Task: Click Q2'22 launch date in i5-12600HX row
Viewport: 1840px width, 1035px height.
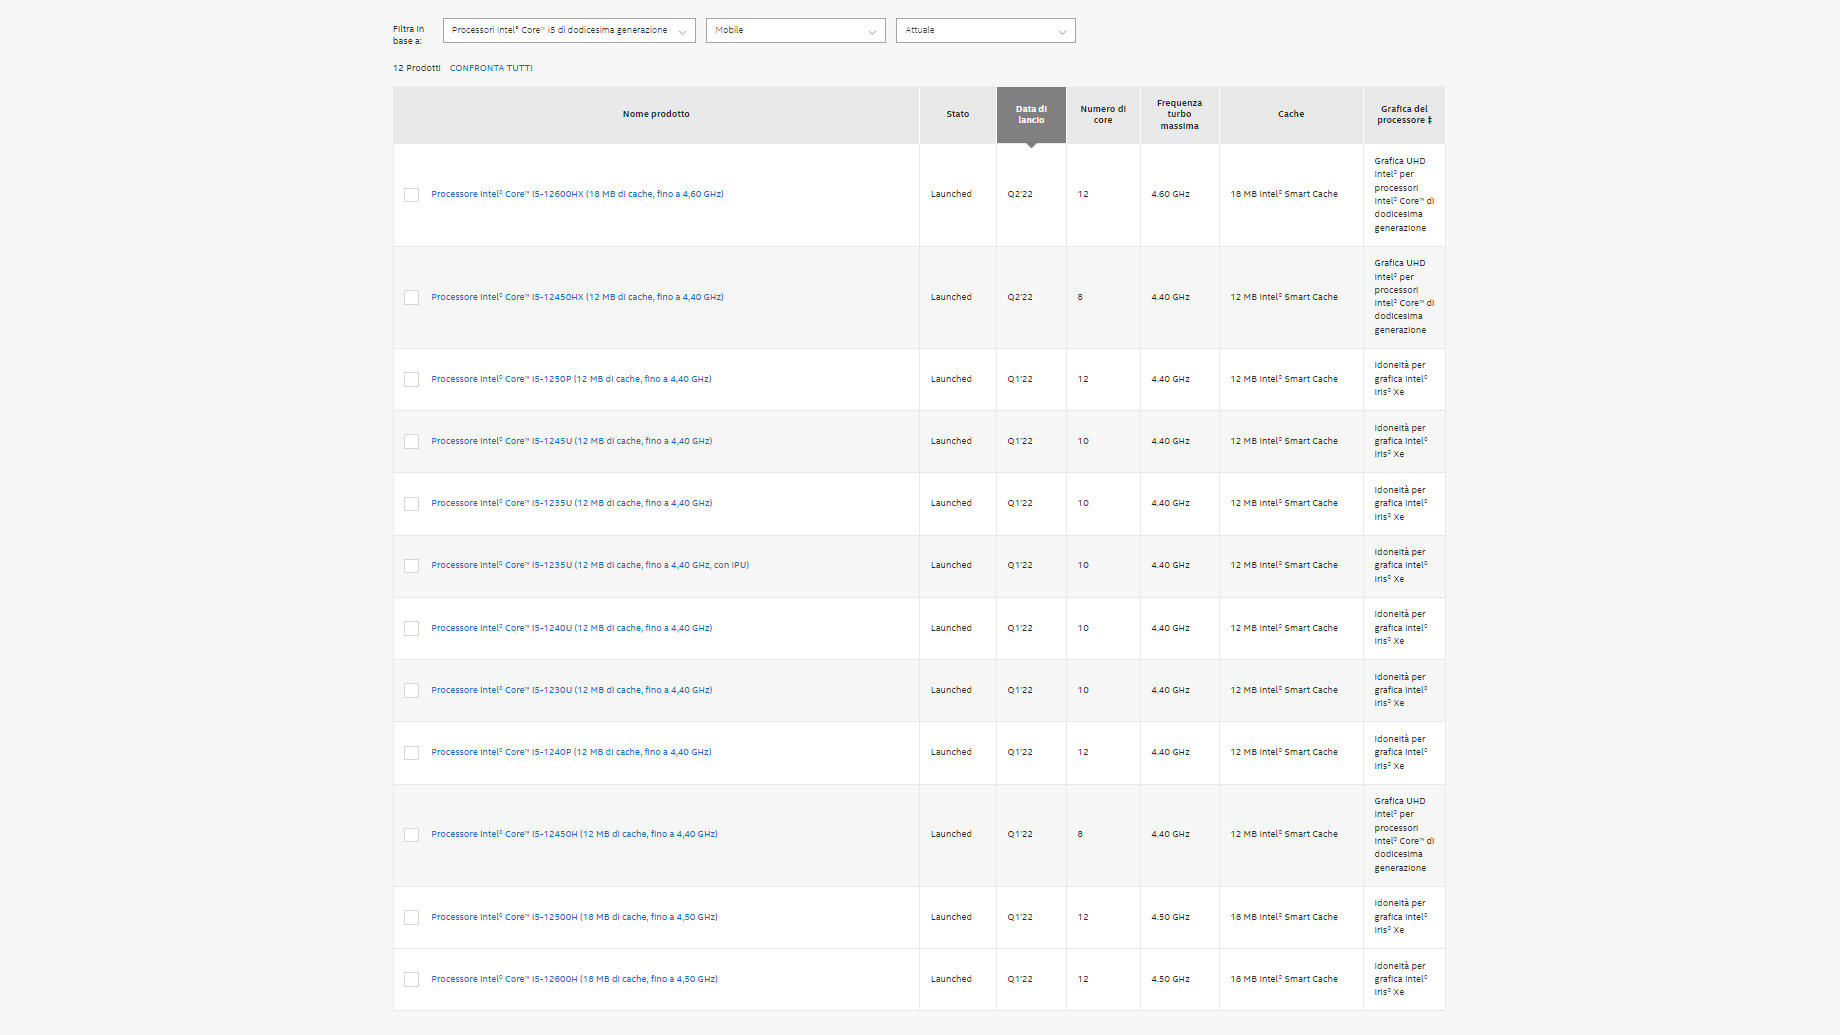Action: coord(1020,194)
